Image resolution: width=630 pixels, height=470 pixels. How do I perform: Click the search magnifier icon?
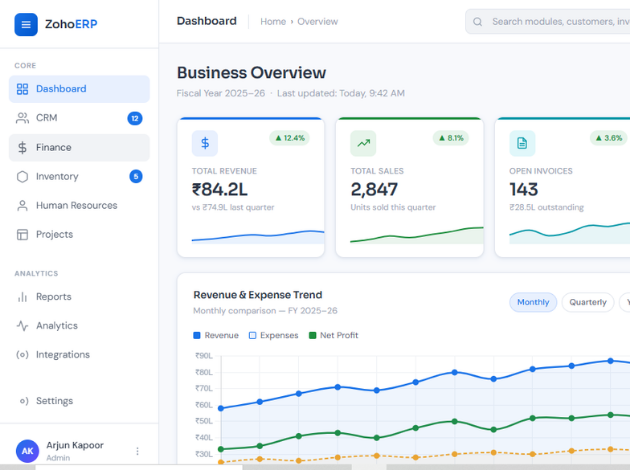tap(477, 22)
